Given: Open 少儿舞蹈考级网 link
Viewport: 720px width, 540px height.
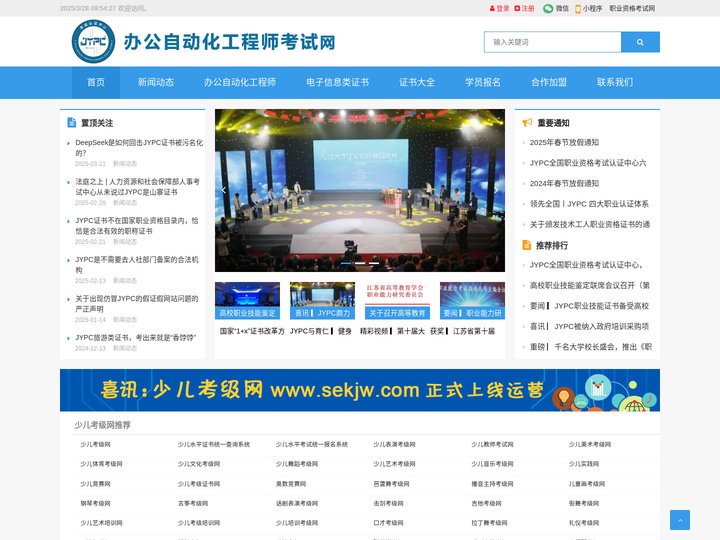Looking at the screenshot, I should click(x=297, y=464).
